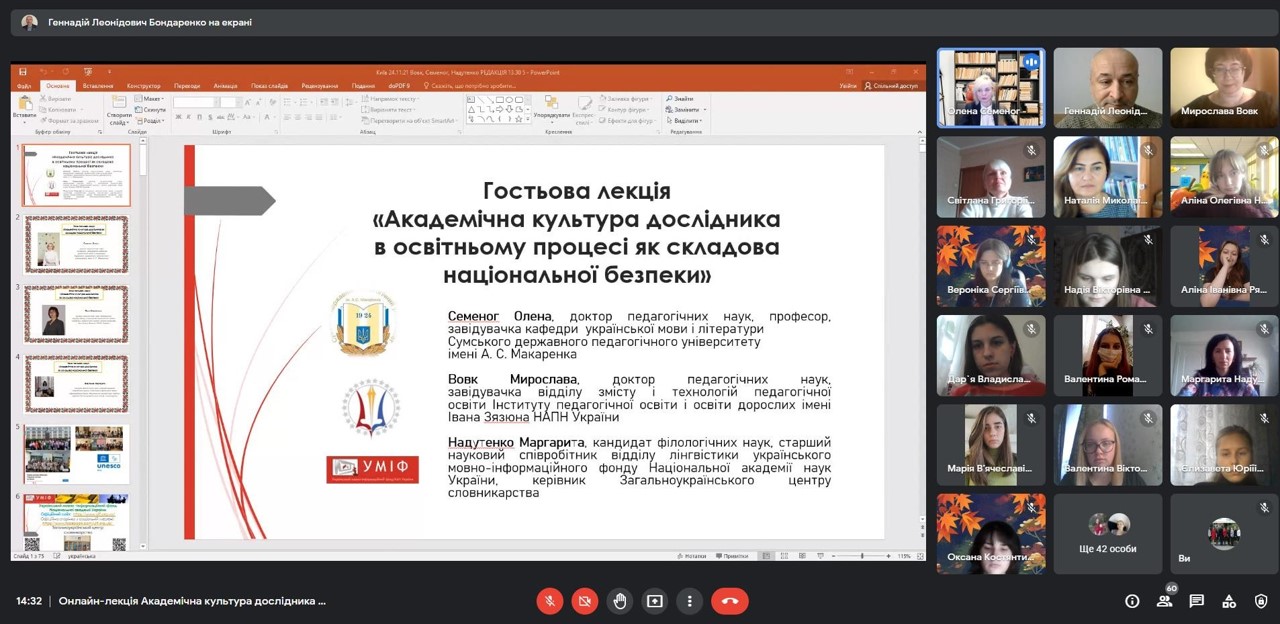Select the 'Ще 42 особи' tile
This screenshot has height=624, width=1280.
(x=1107, y=533)
